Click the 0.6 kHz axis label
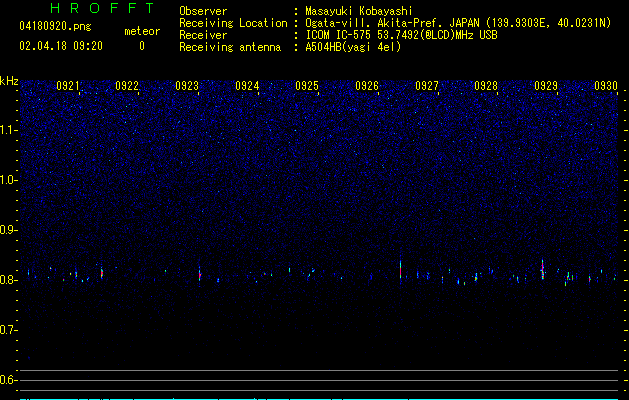Screen dimensions: 629x400 9,380
